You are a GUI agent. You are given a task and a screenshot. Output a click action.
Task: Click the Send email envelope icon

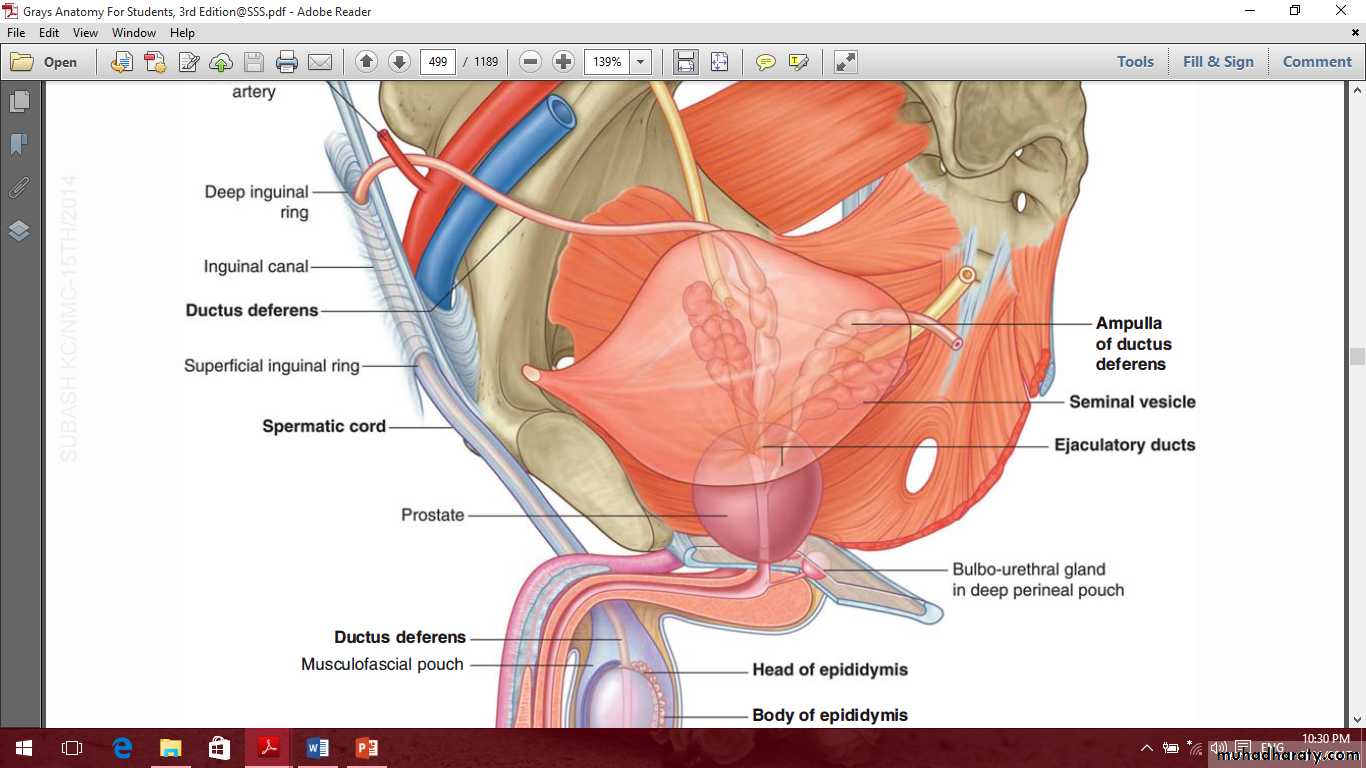tap(320, 62)
